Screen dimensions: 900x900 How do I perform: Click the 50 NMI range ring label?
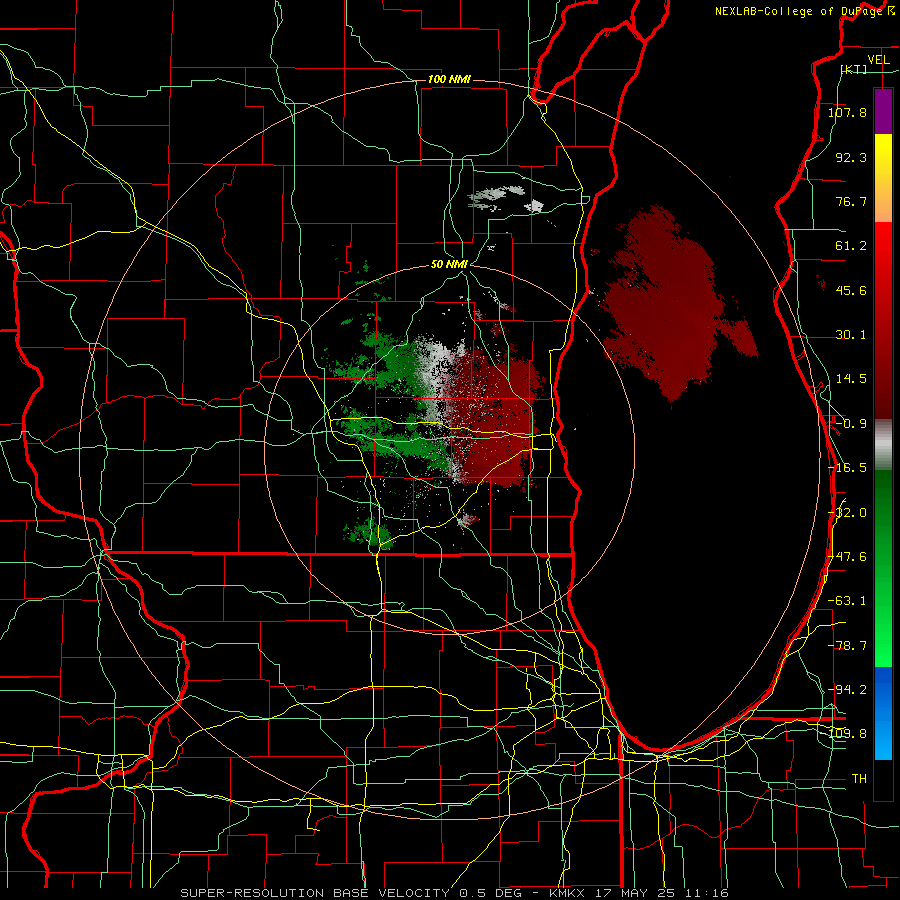tap(449, 265)
